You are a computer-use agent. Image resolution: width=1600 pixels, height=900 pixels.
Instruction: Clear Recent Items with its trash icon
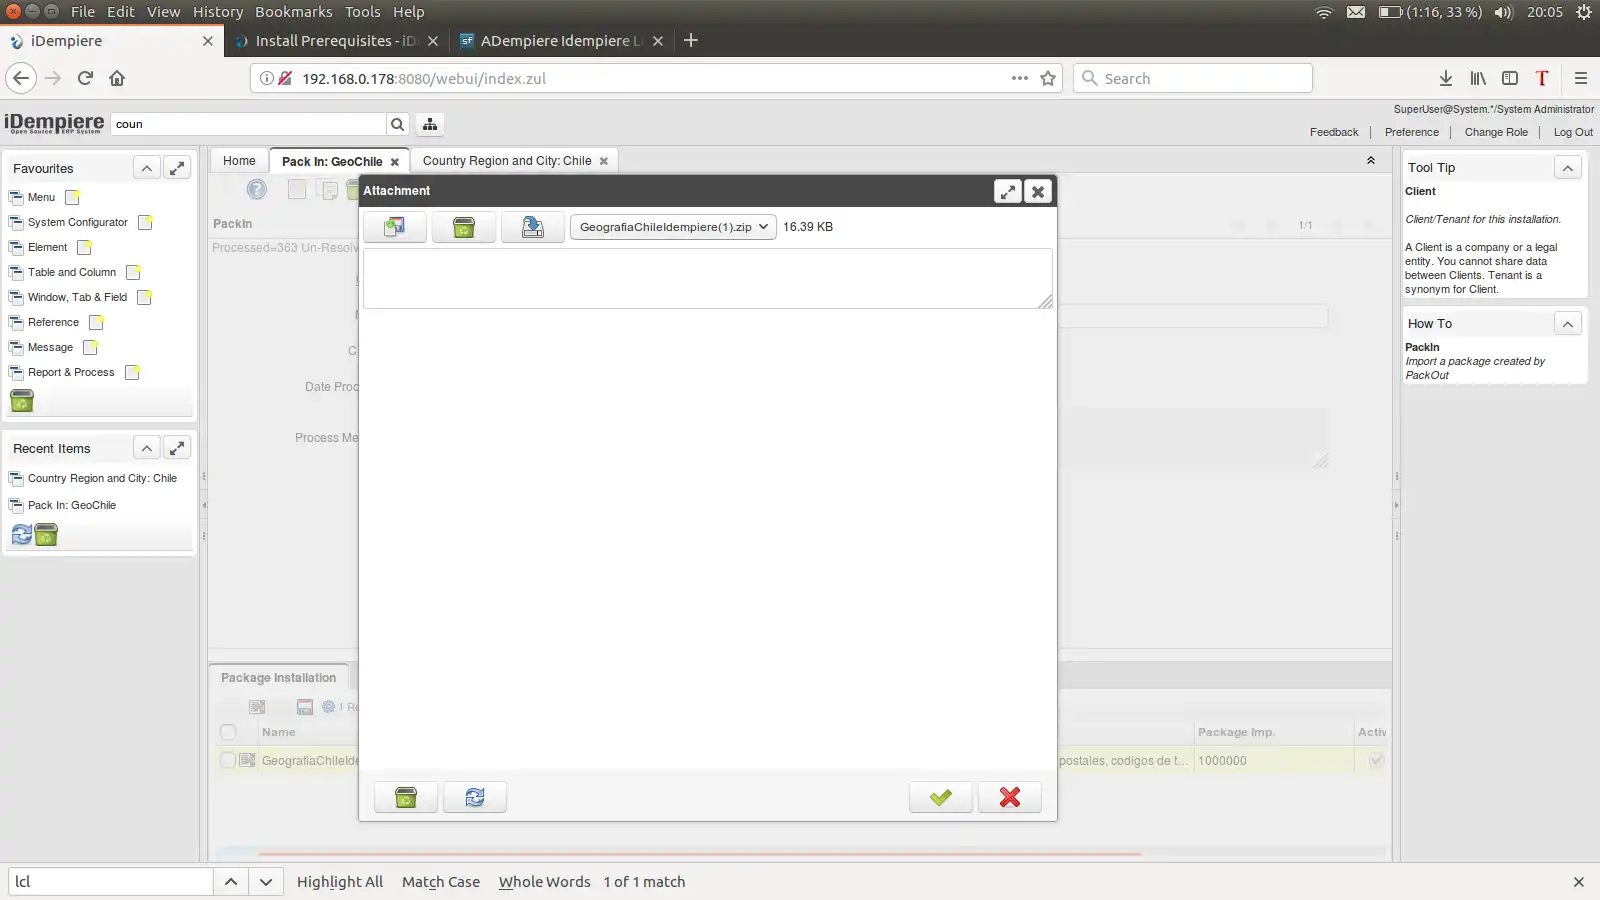(x=46, y=535)
